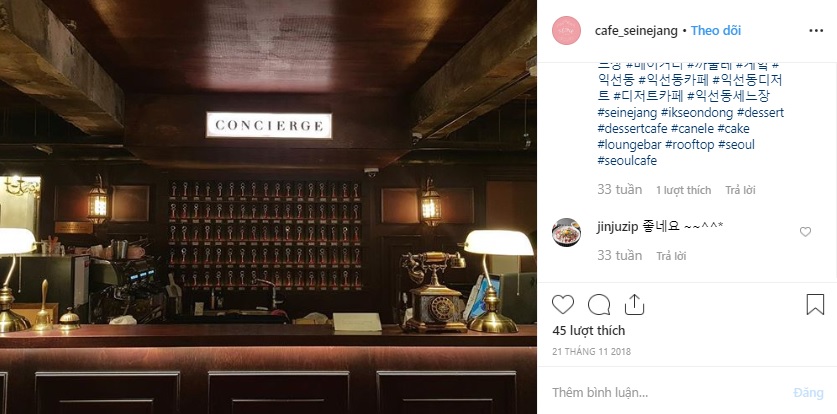Open cafe_seinejang username link
The image size is (837, 414).
pyautogui.click(x=636, y=30)
